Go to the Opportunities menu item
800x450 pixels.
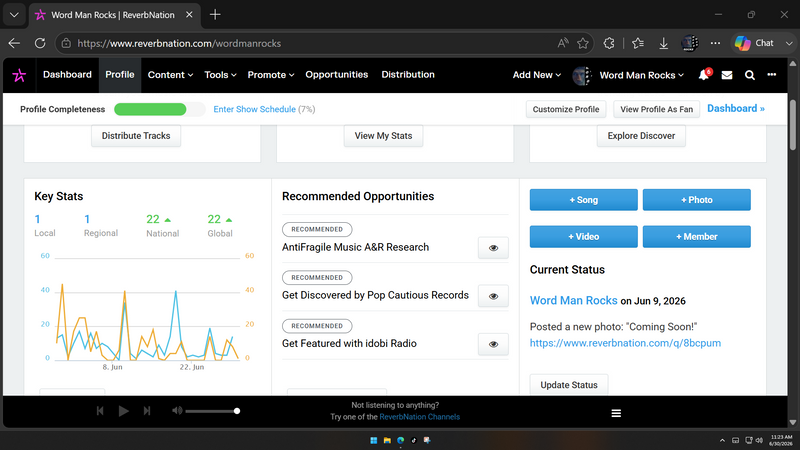[337, 74]
